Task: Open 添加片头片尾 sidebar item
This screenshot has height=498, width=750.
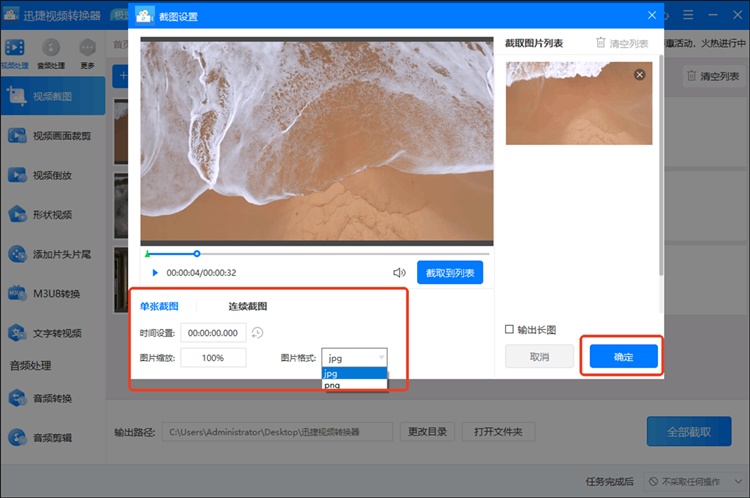Action: [53, 254]
